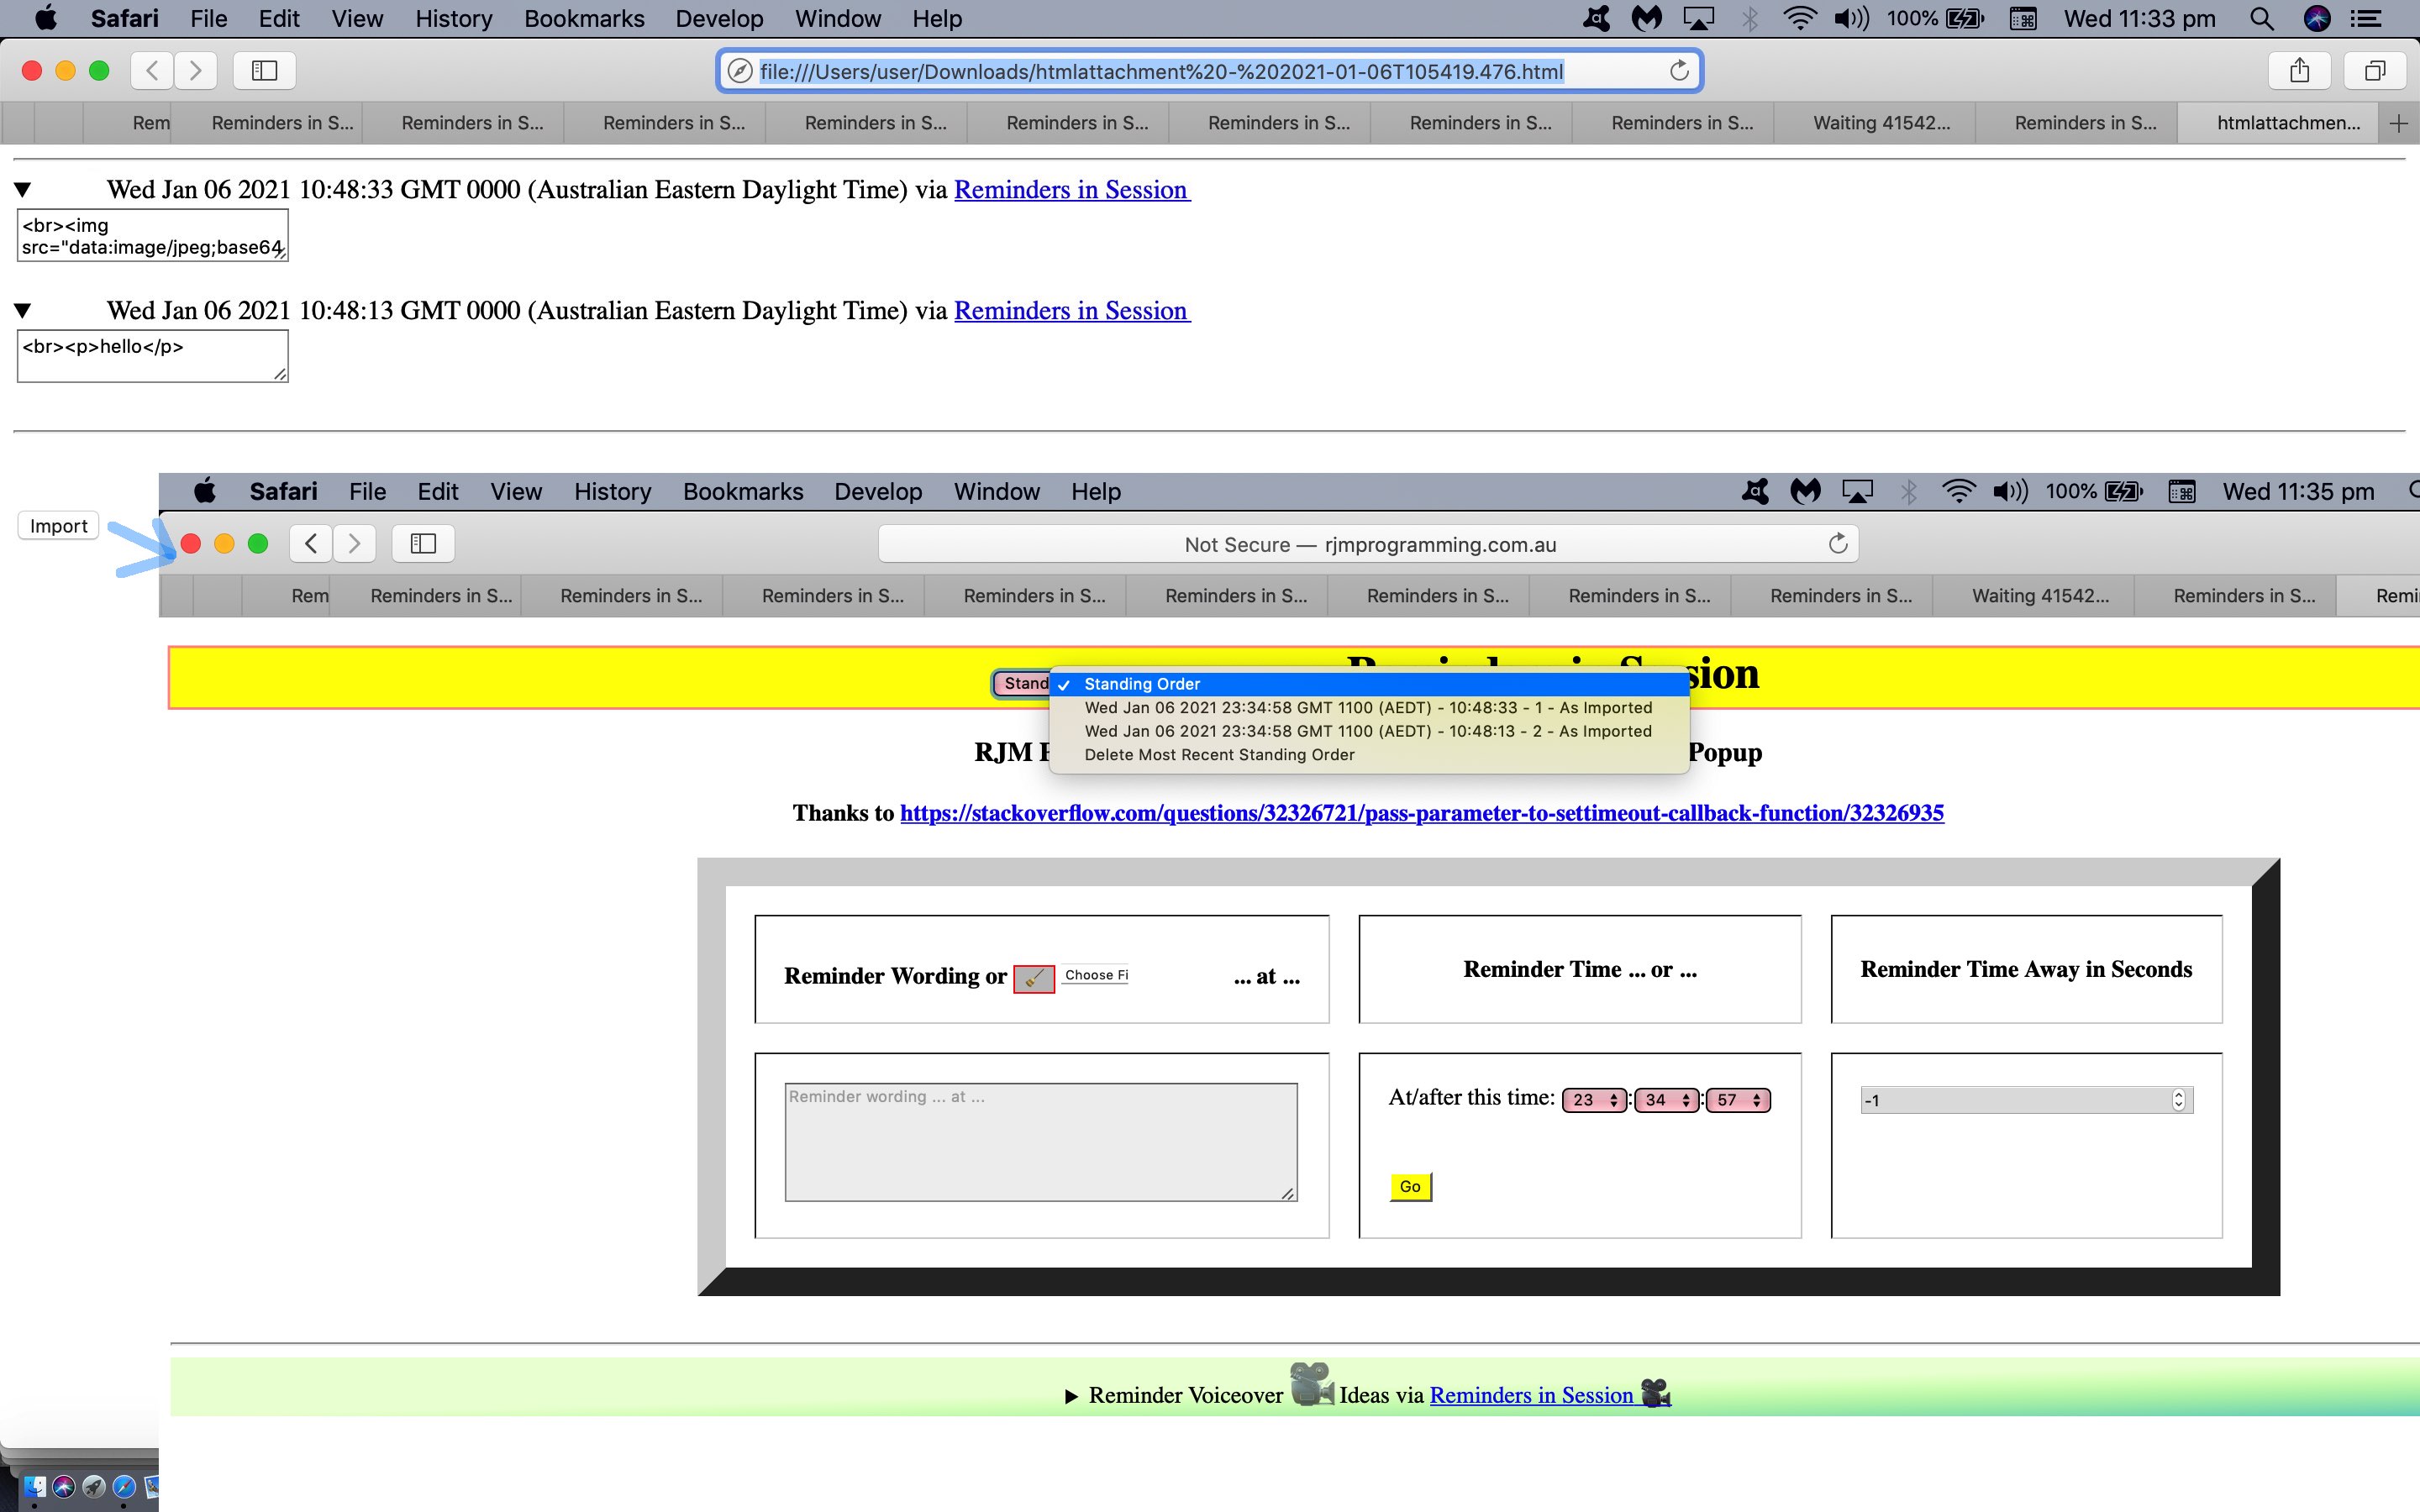Open the File menu in top menu bar
This screenshot has height=1512, width=2420.
click(208, 18)
